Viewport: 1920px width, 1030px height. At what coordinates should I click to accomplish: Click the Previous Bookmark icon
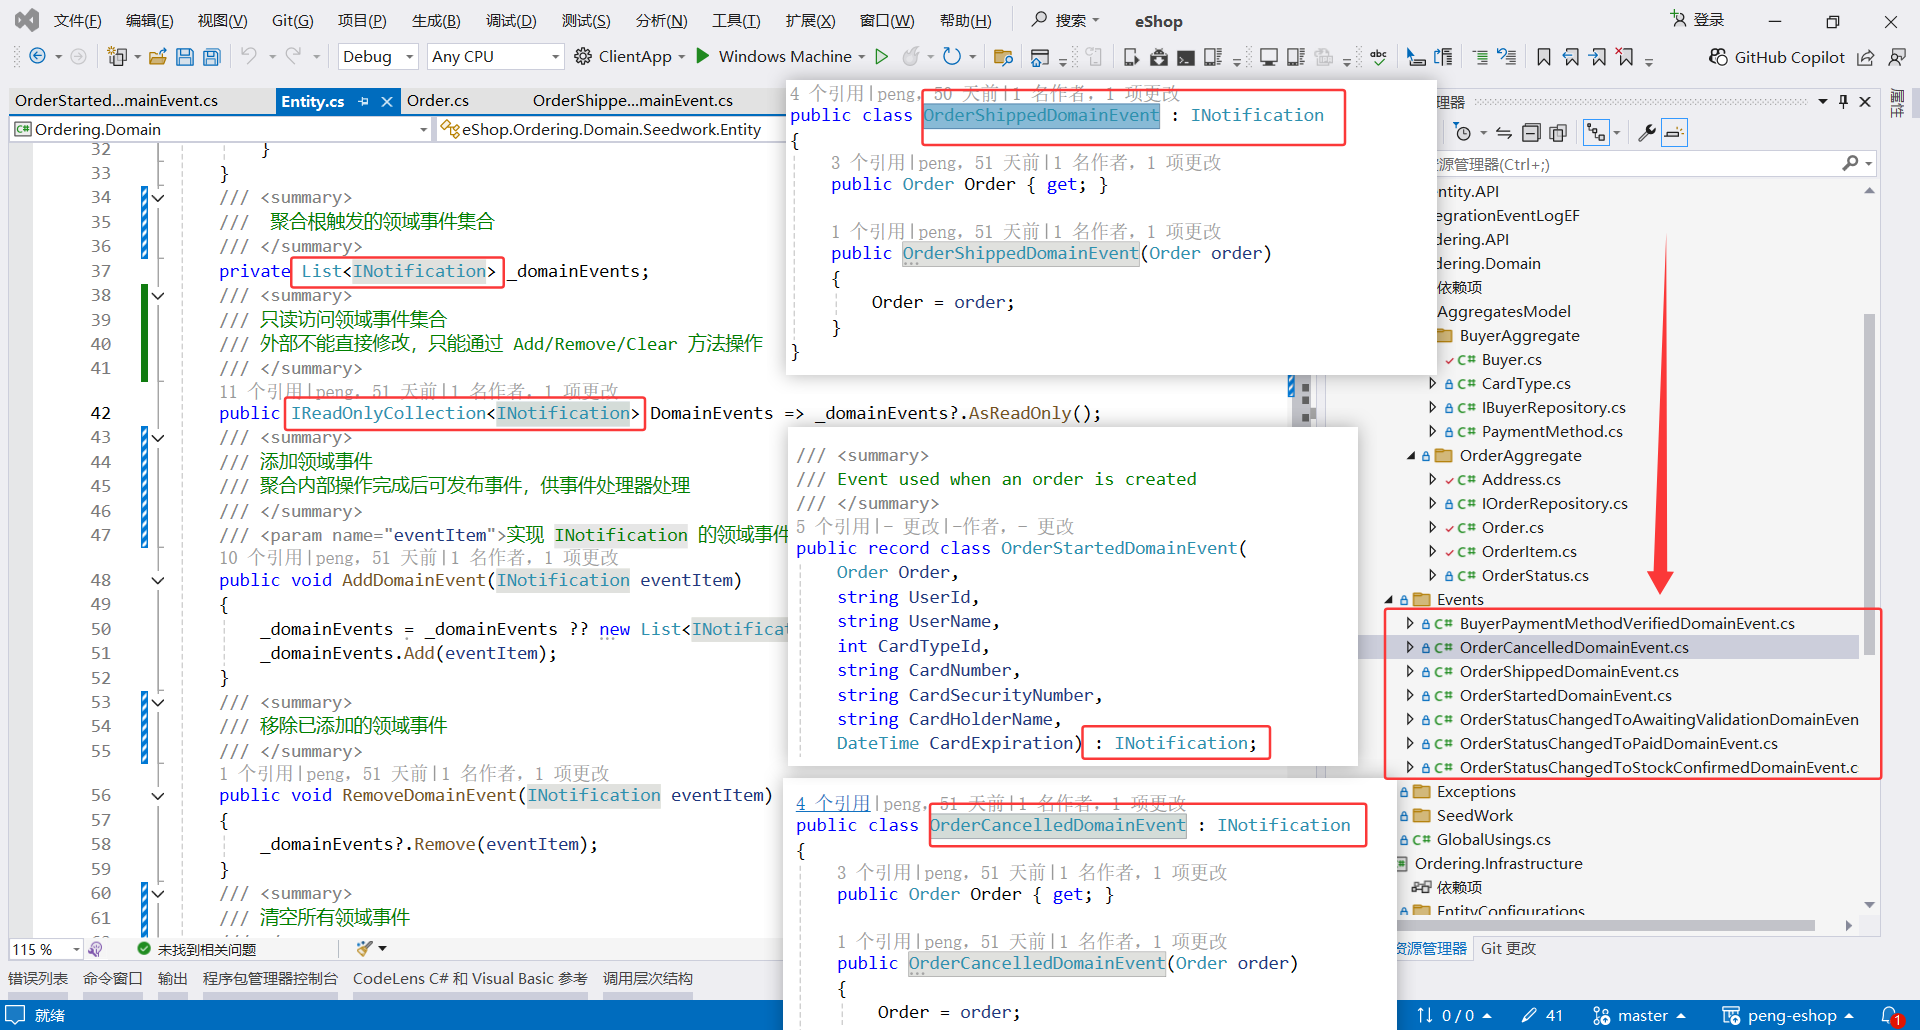(x=1572, y=57)
